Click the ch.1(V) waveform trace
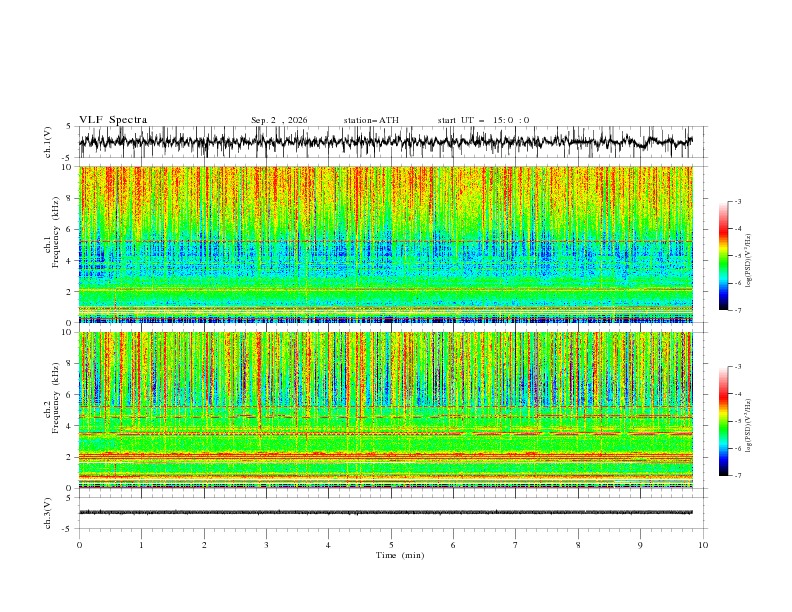Screen dimensions: 792x612 click(x=385, y=142)
